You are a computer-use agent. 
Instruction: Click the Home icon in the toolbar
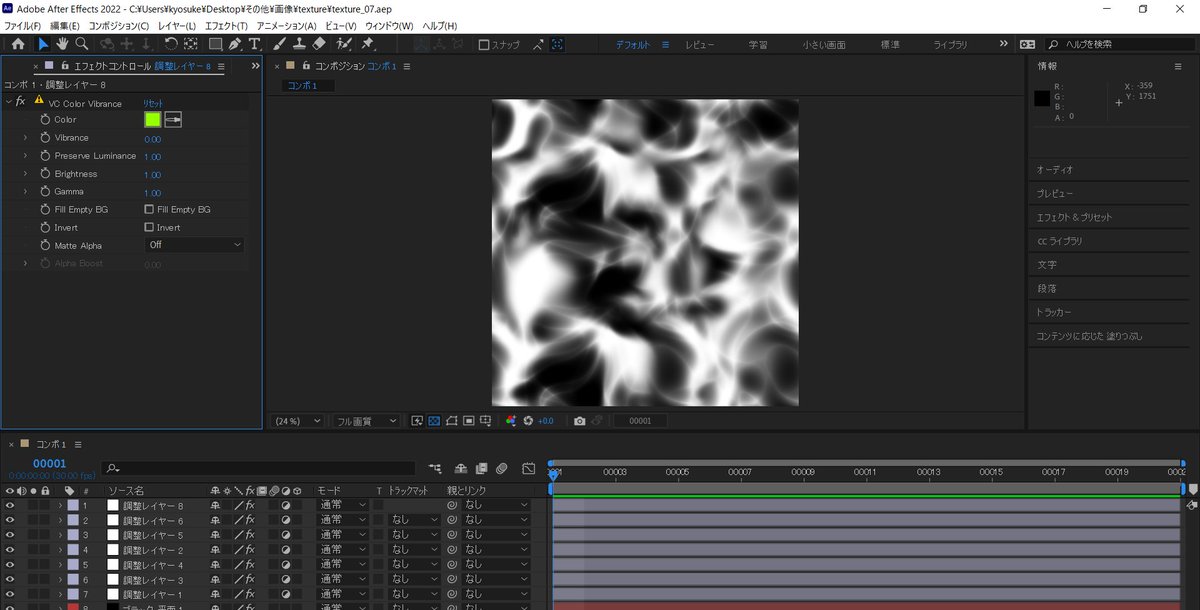tap(18, 44)
